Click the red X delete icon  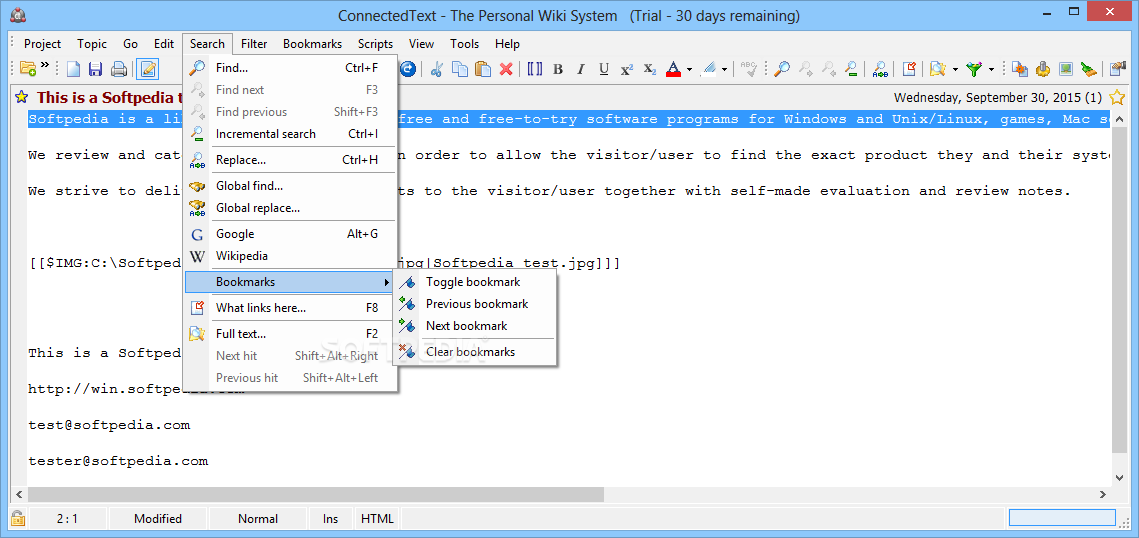(506, 70)
